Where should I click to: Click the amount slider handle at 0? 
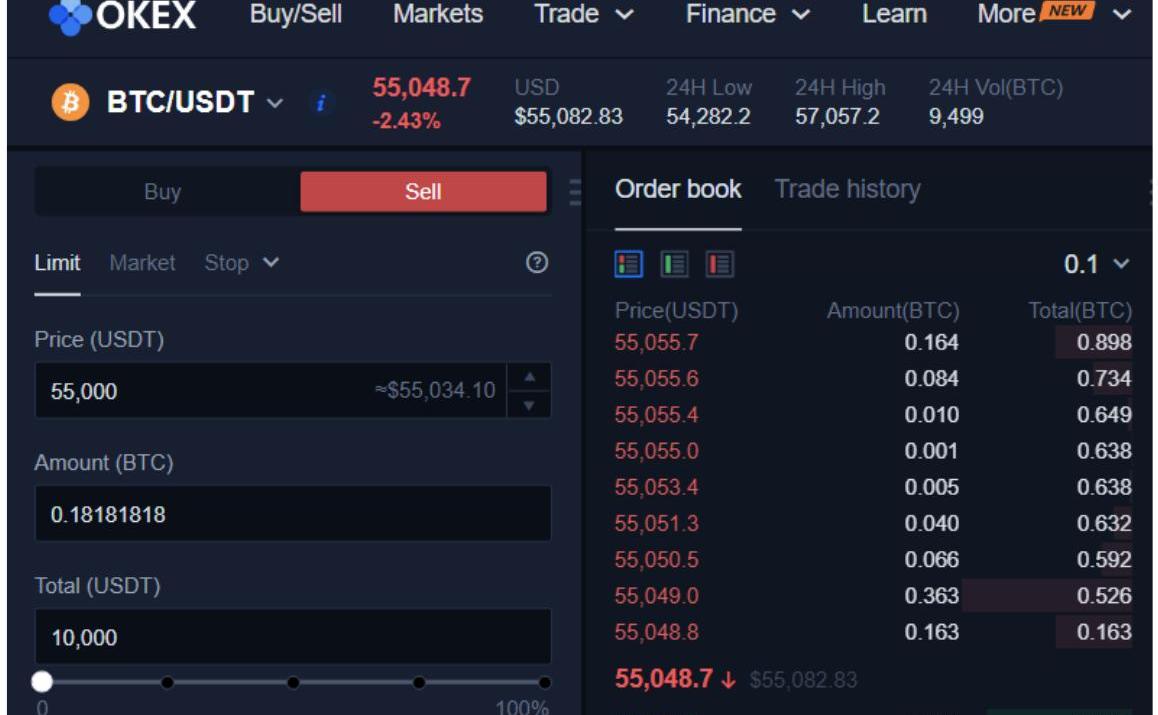coord(42,681)
